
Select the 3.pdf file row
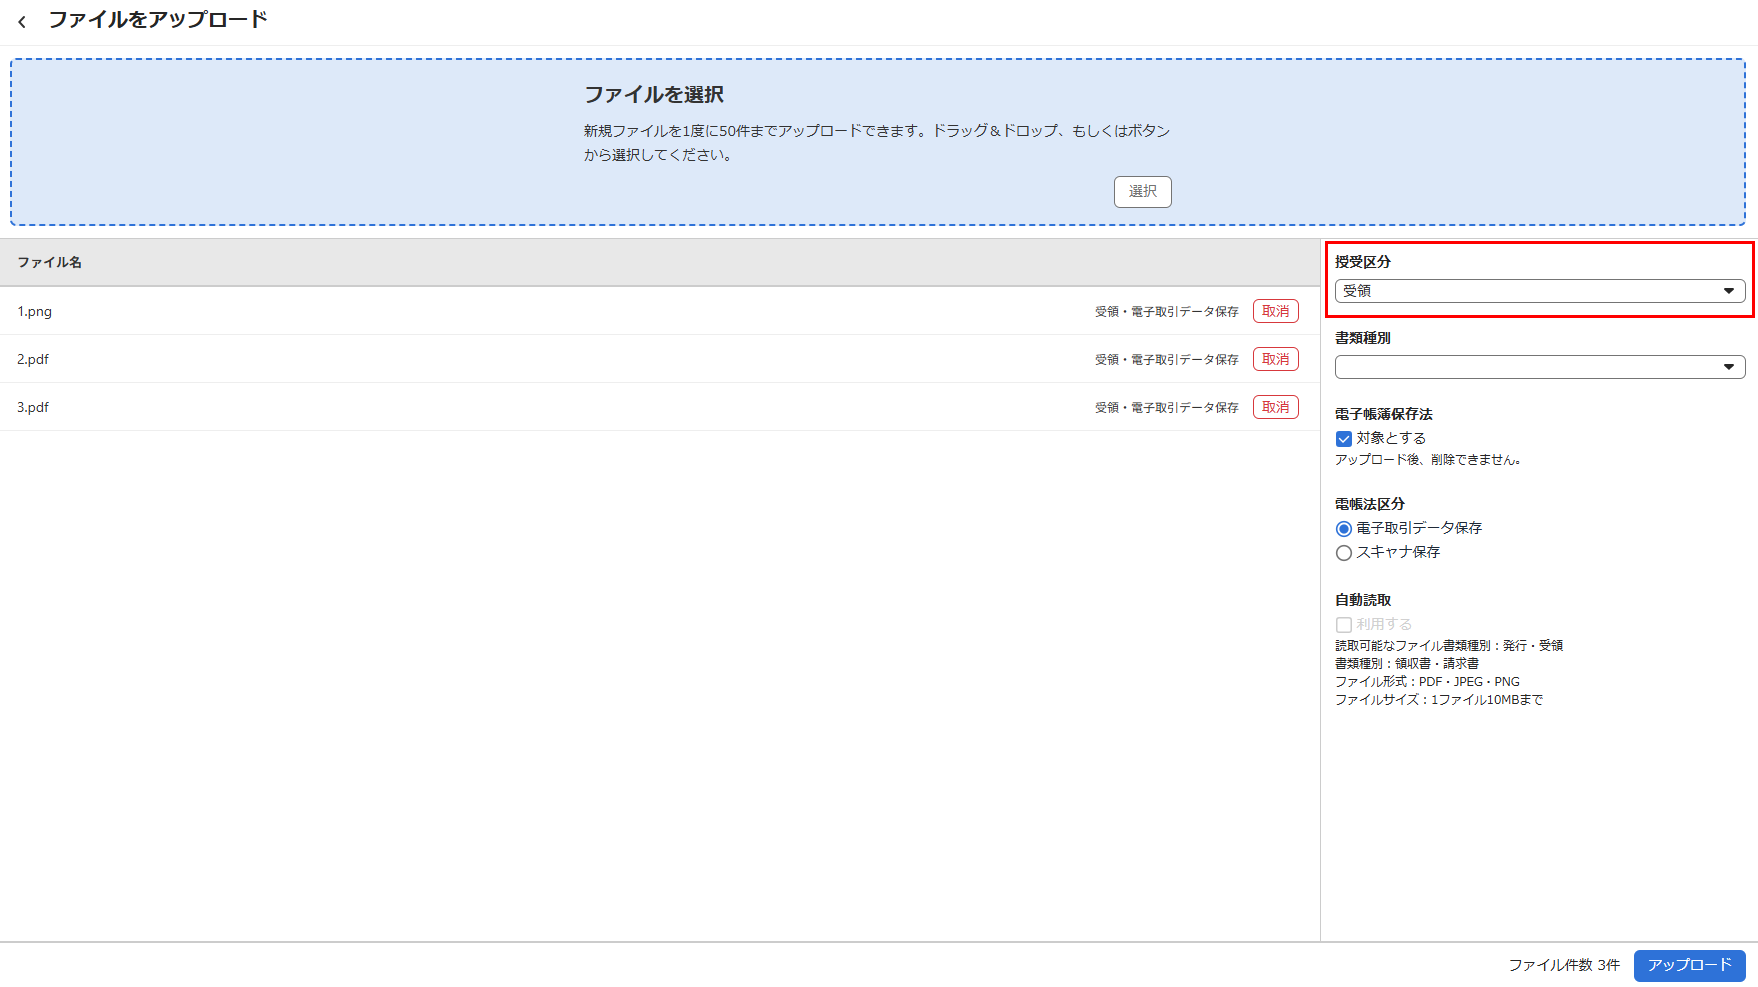click(x=500, y=407)
